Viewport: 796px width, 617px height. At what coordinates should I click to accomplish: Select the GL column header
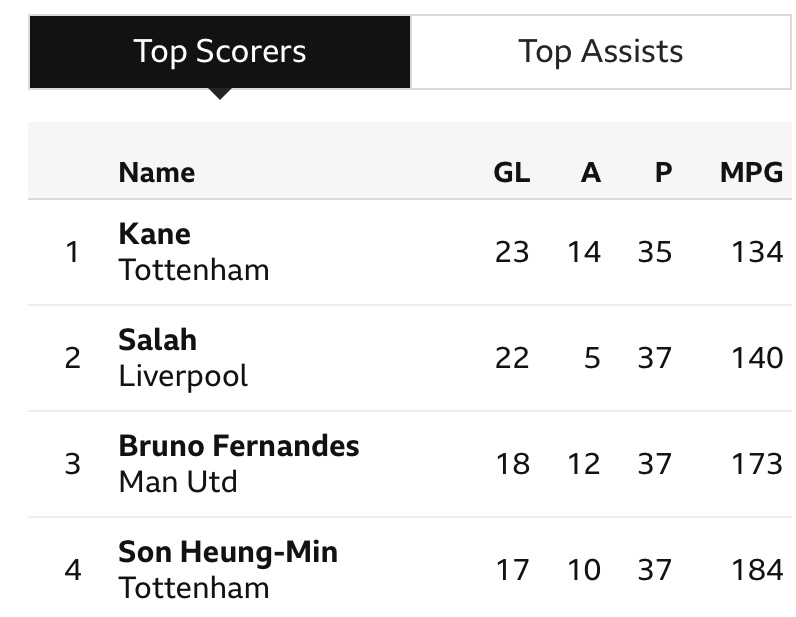(511, 172)
